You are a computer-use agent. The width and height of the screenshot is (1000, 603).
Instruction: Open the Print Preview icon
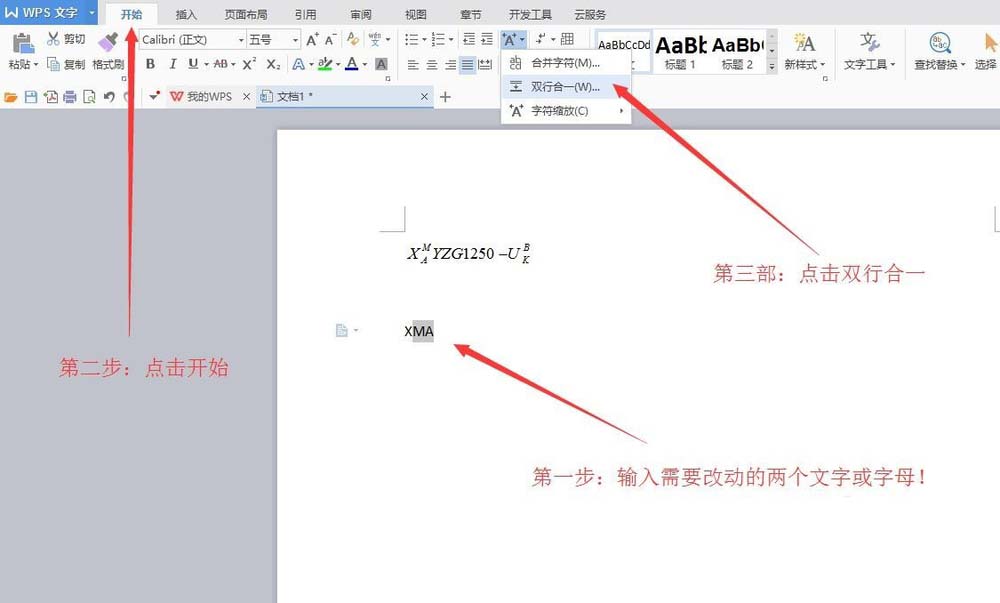tap(88, 96)
